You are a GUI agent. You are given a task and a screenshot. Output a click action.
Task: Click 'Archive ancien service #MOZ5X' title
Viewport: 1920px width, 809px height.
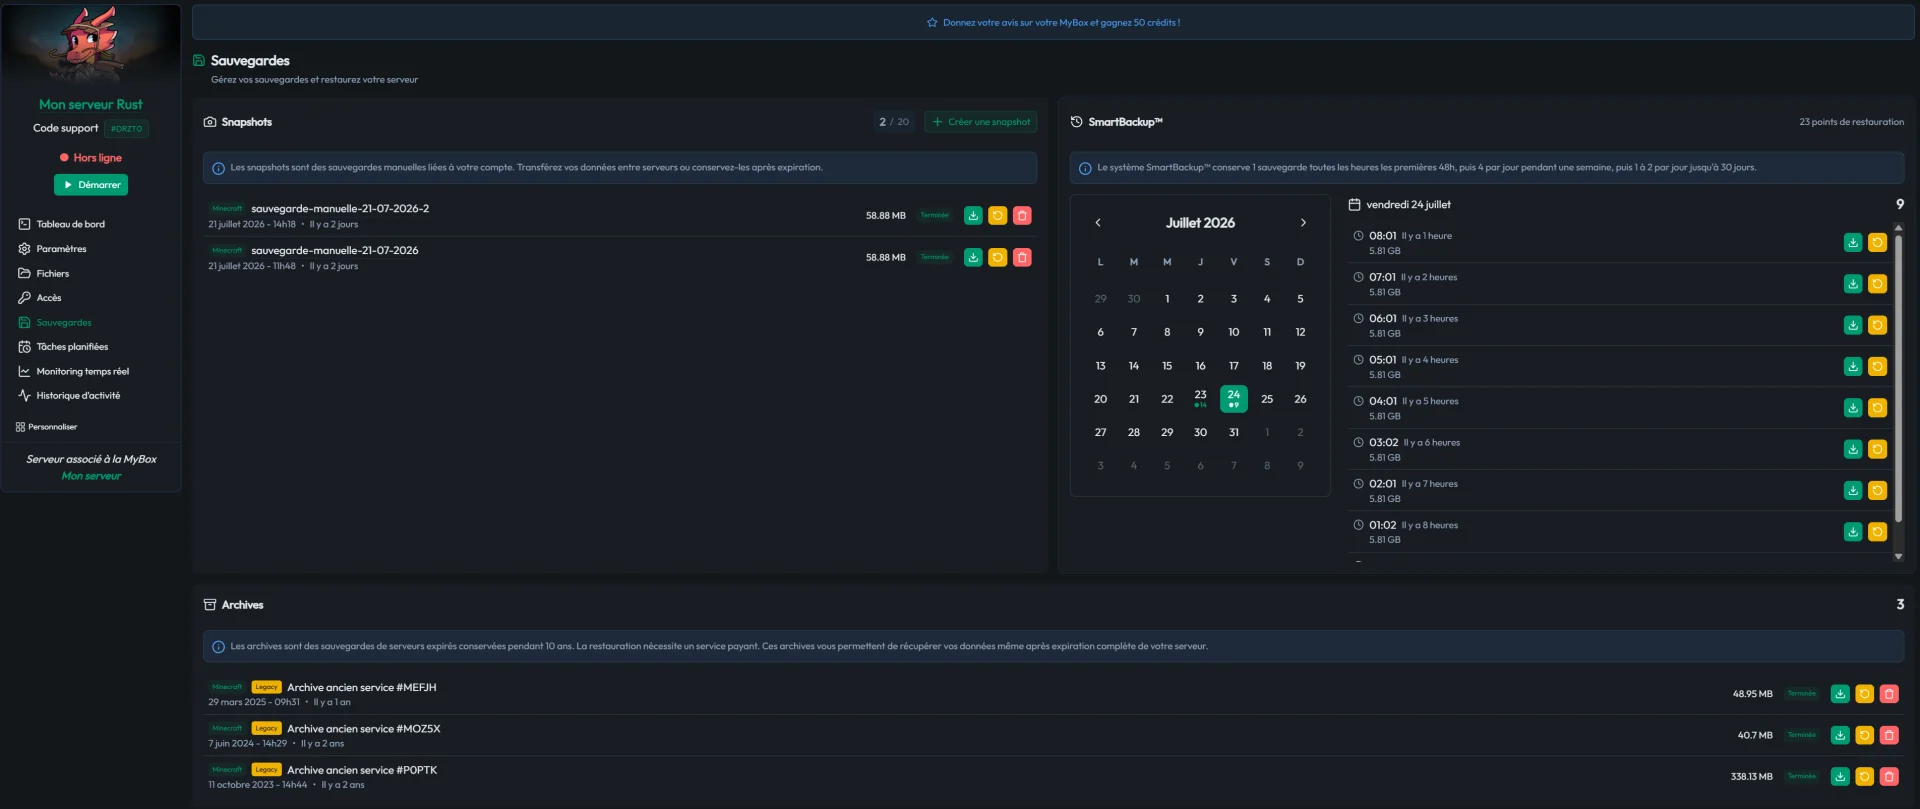(x=364, y=729)
